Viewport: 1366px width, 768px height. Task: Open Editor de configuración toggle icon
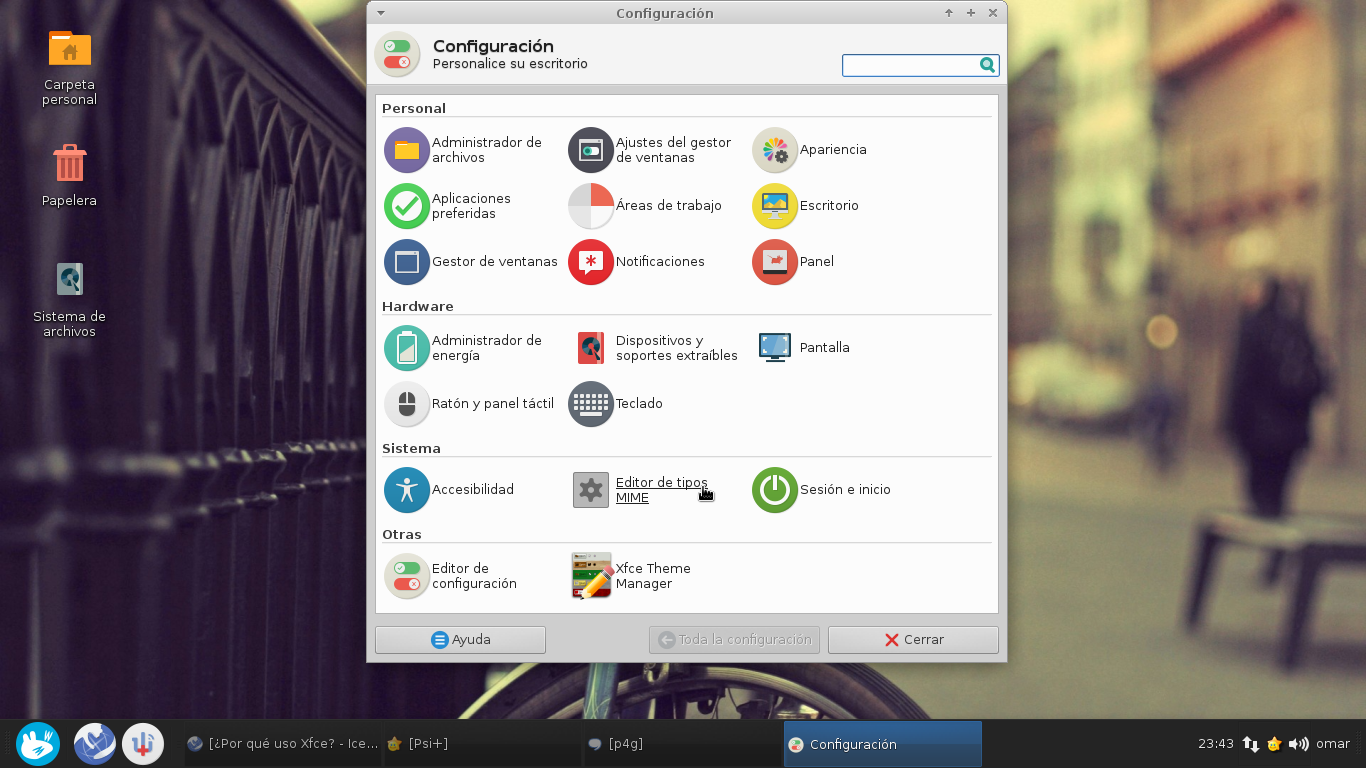point(407,576)
